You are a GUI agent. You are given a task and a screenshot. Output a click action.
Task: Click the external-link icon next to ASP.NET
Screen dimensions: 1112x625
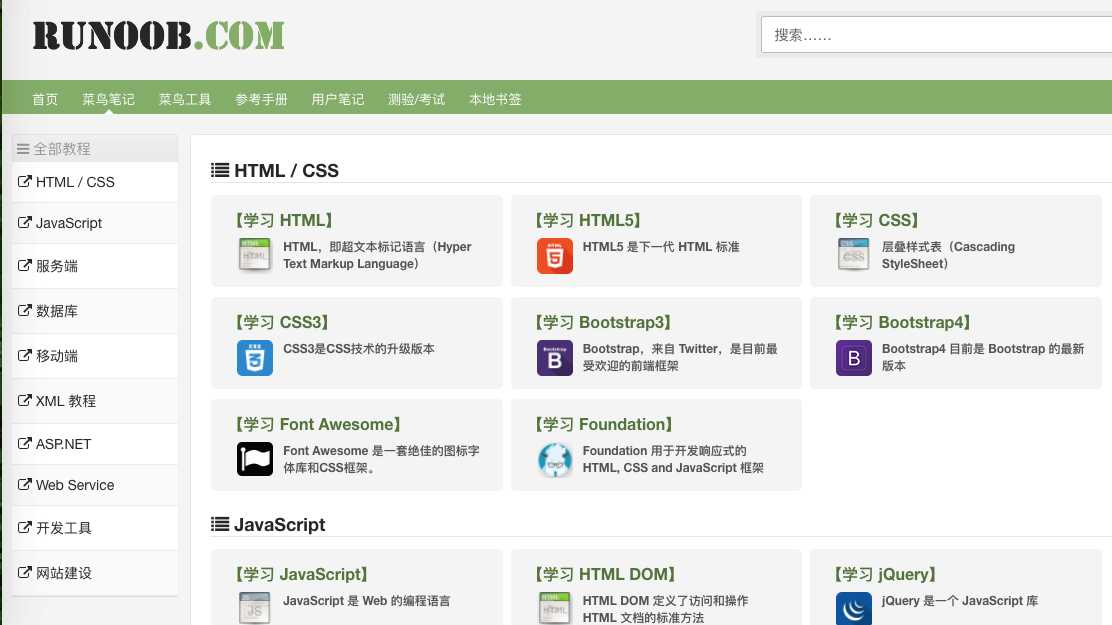(25, 443)
